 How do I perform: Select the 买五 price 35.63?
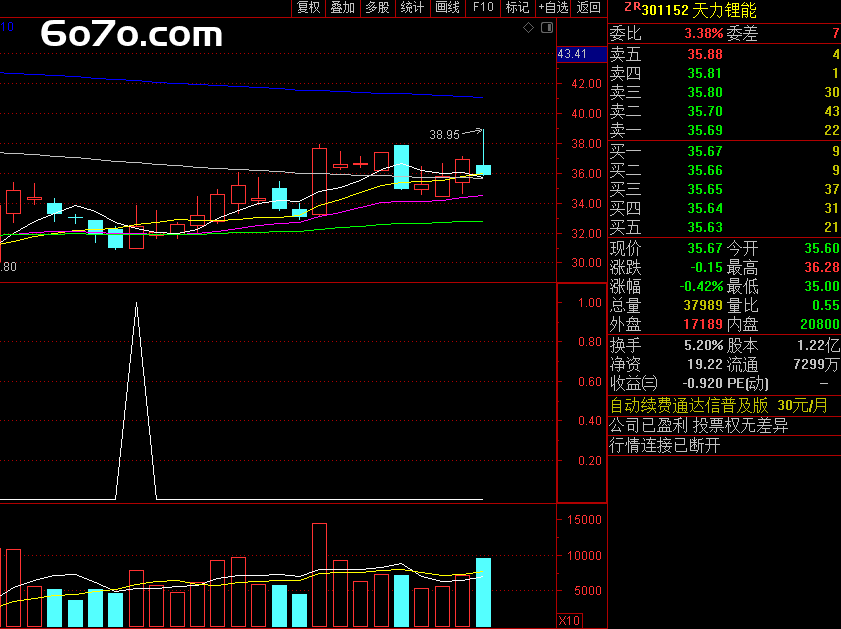point(705,227)
